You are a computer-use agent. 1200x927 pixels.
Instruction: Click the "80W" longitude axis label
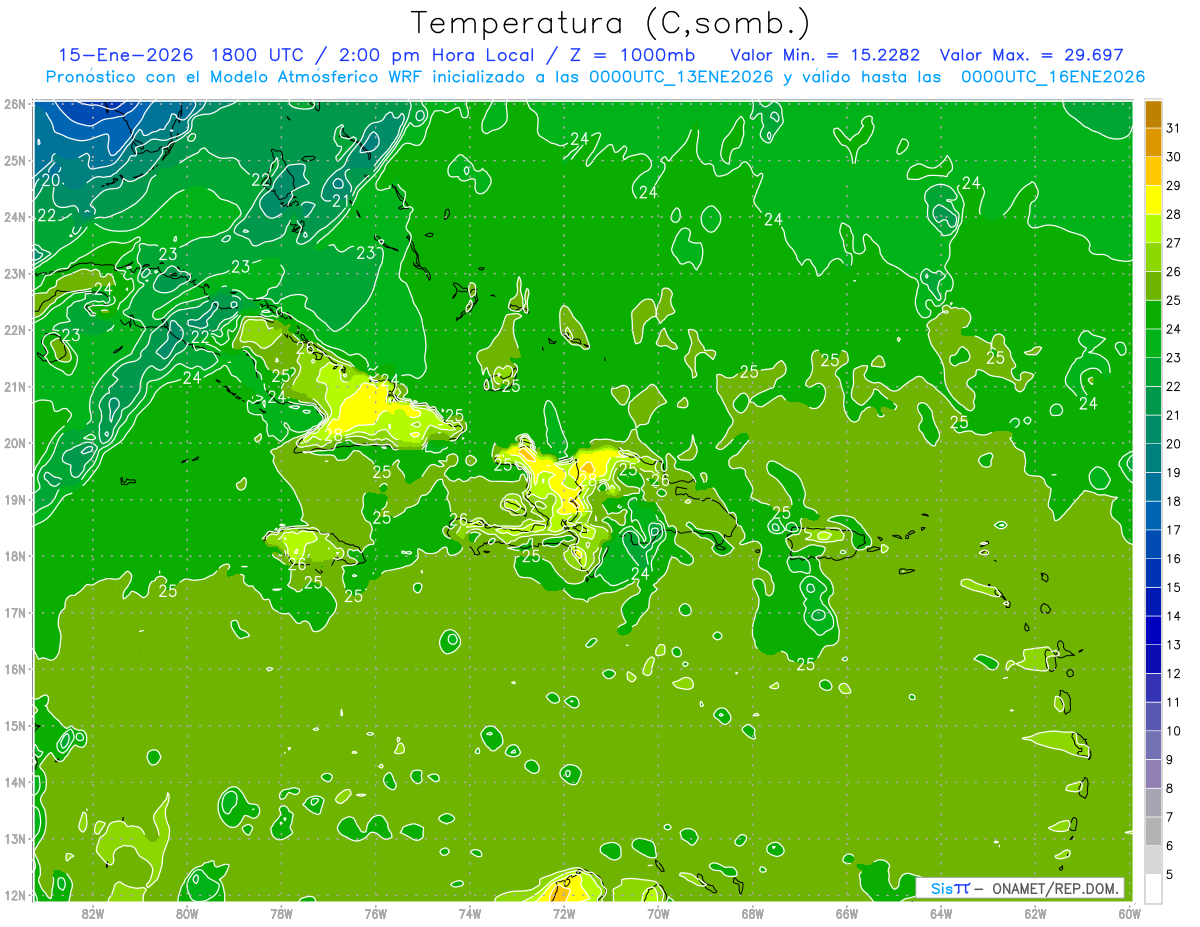tap(187, 913)
